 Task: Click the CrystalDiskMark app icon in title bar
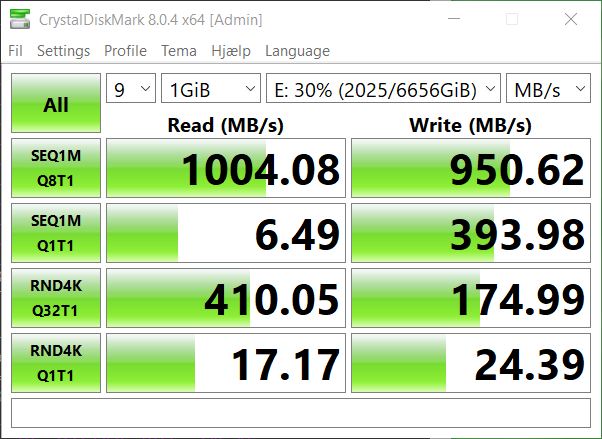(20, 19)
